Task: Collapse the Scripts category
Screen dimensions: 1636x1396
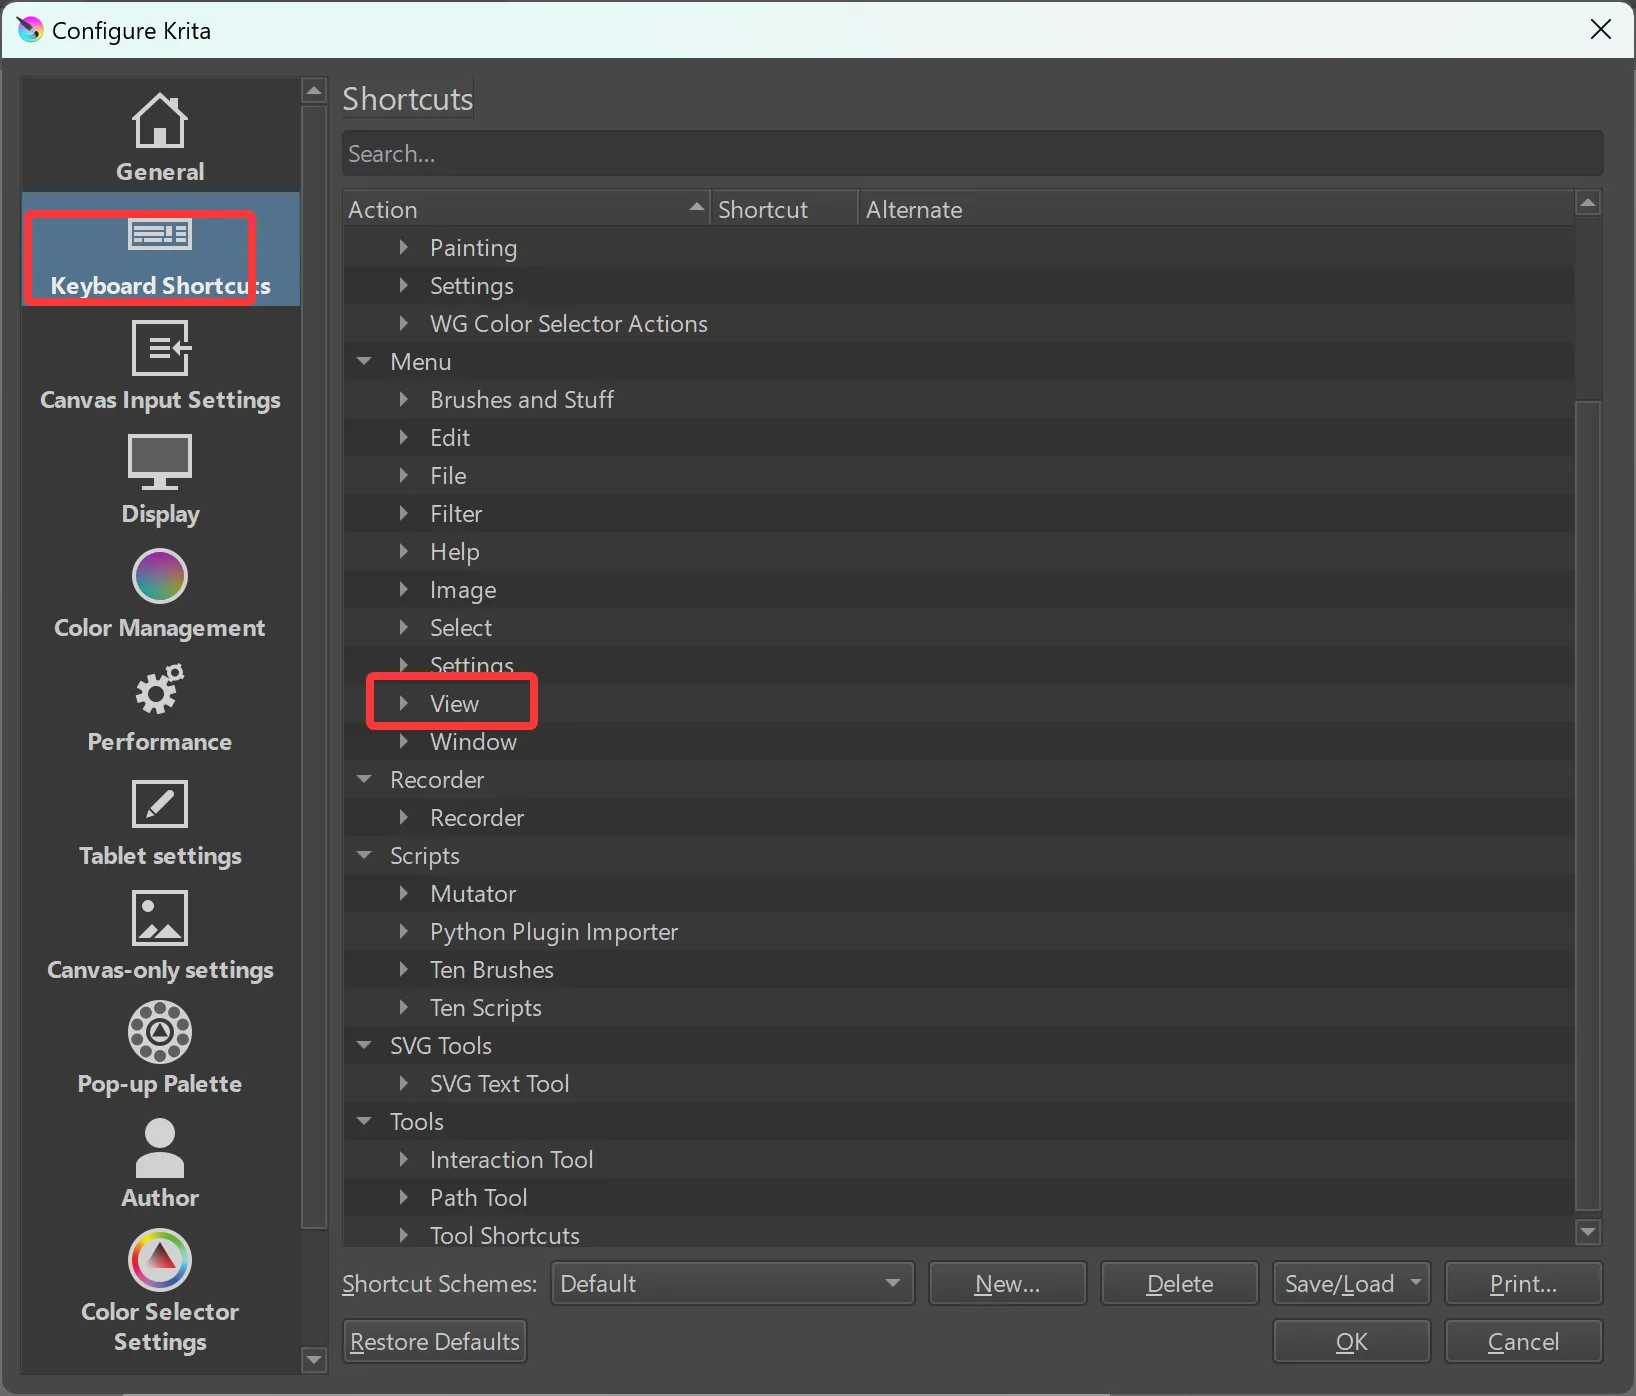Action: pyautogui.click(x=364, y=855)
